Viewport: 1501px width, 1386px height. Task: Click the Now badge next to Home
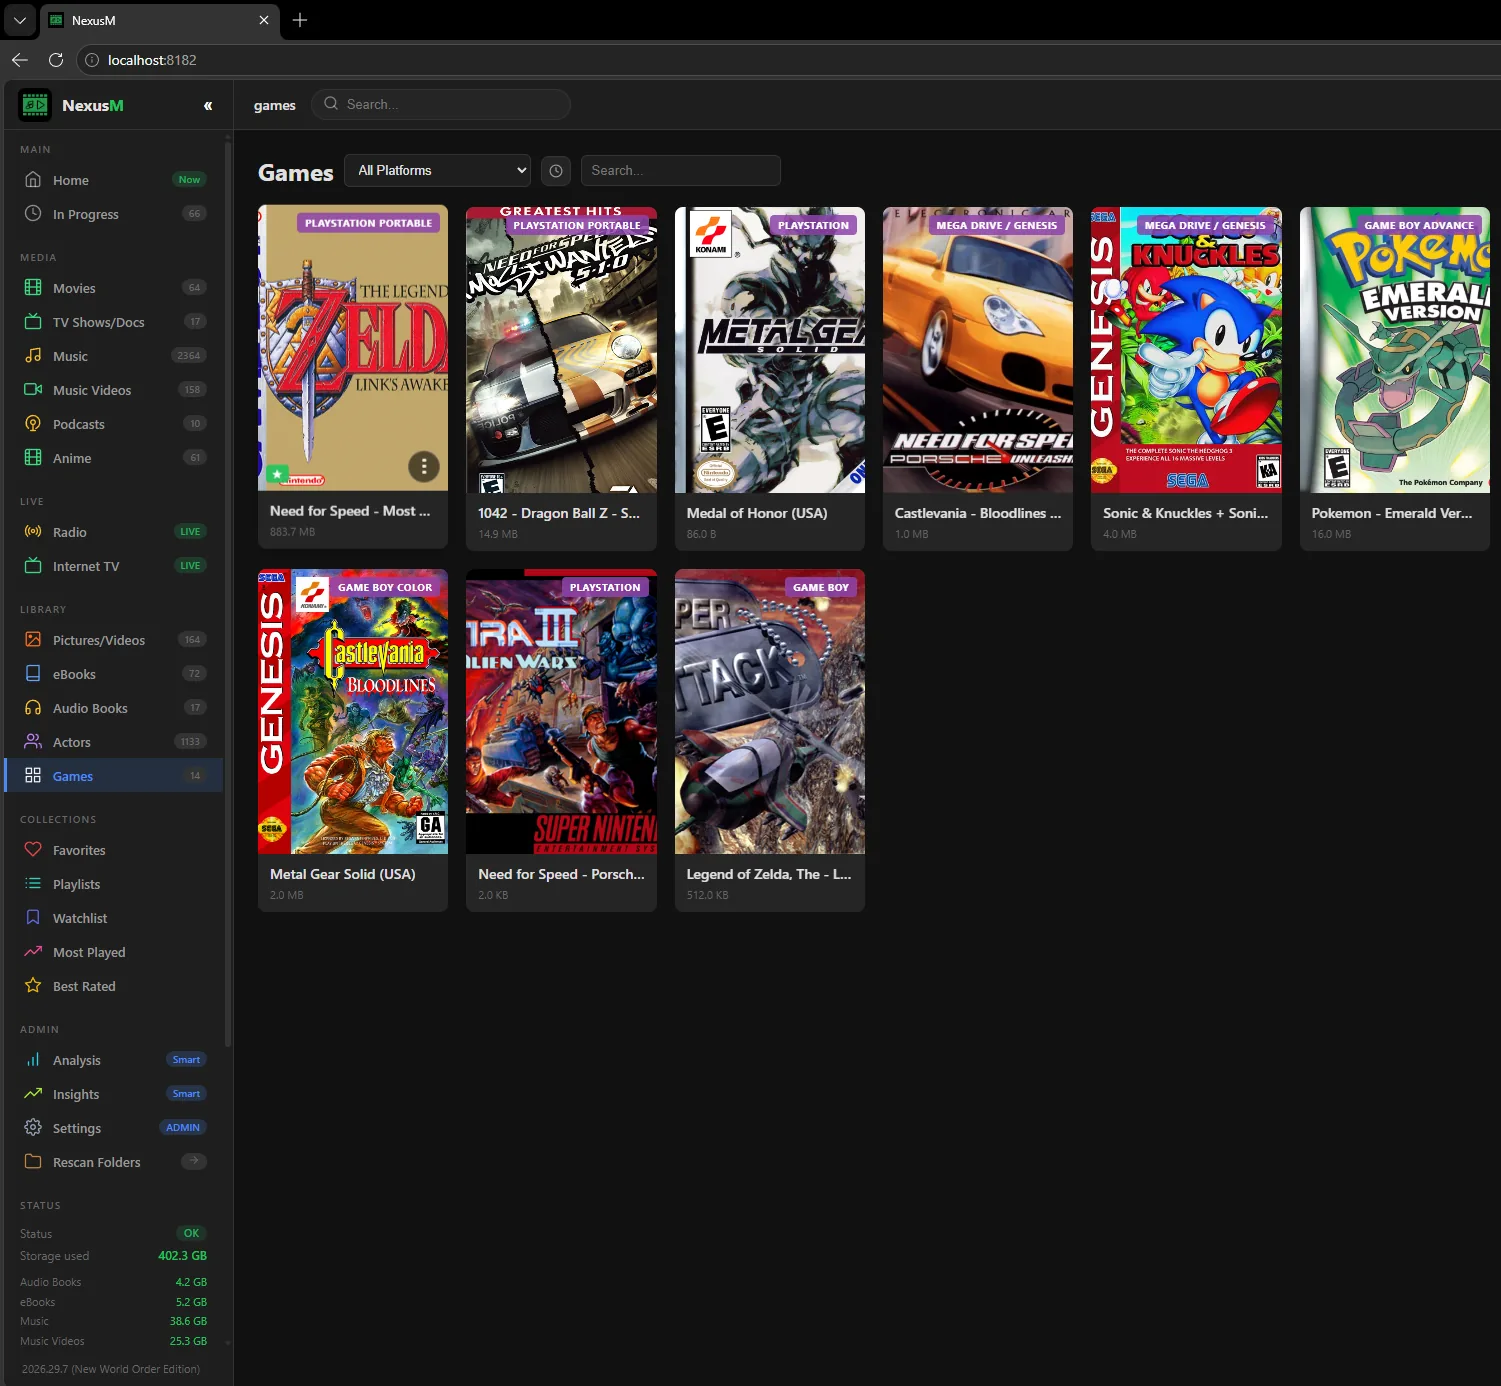pyautogui.click(x=189, y=180)
